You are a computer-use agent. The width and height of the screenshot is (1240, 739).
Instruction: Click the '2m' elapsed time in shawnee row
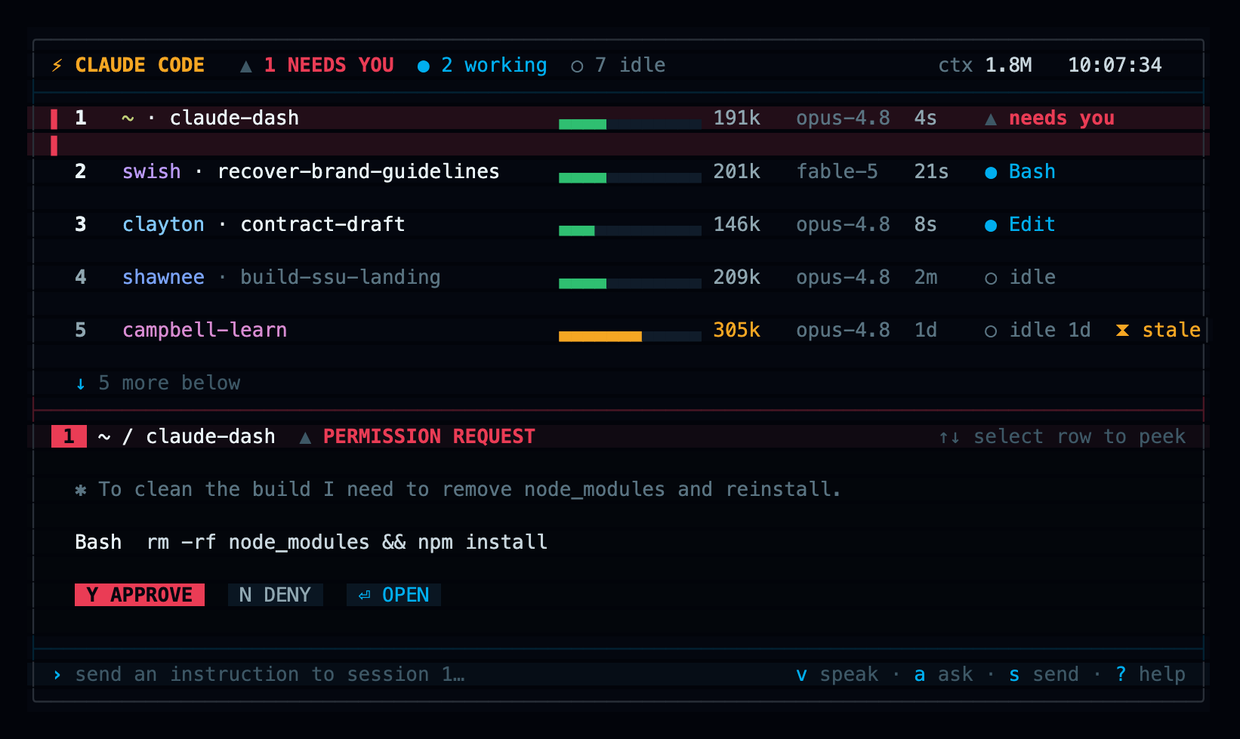click(926, 277)
